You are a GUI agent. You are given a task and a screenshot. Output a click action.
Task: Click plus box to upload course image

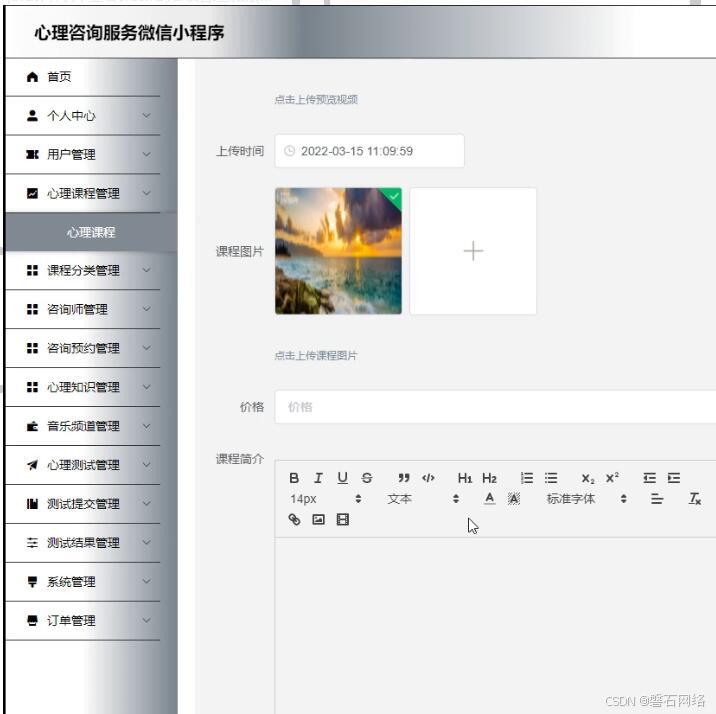click(473, 251)
